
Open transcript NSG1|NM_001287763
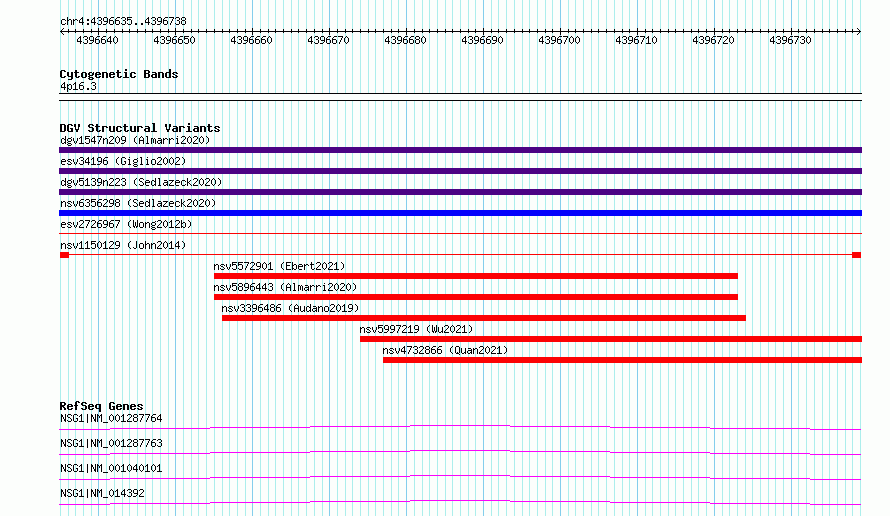111,443
